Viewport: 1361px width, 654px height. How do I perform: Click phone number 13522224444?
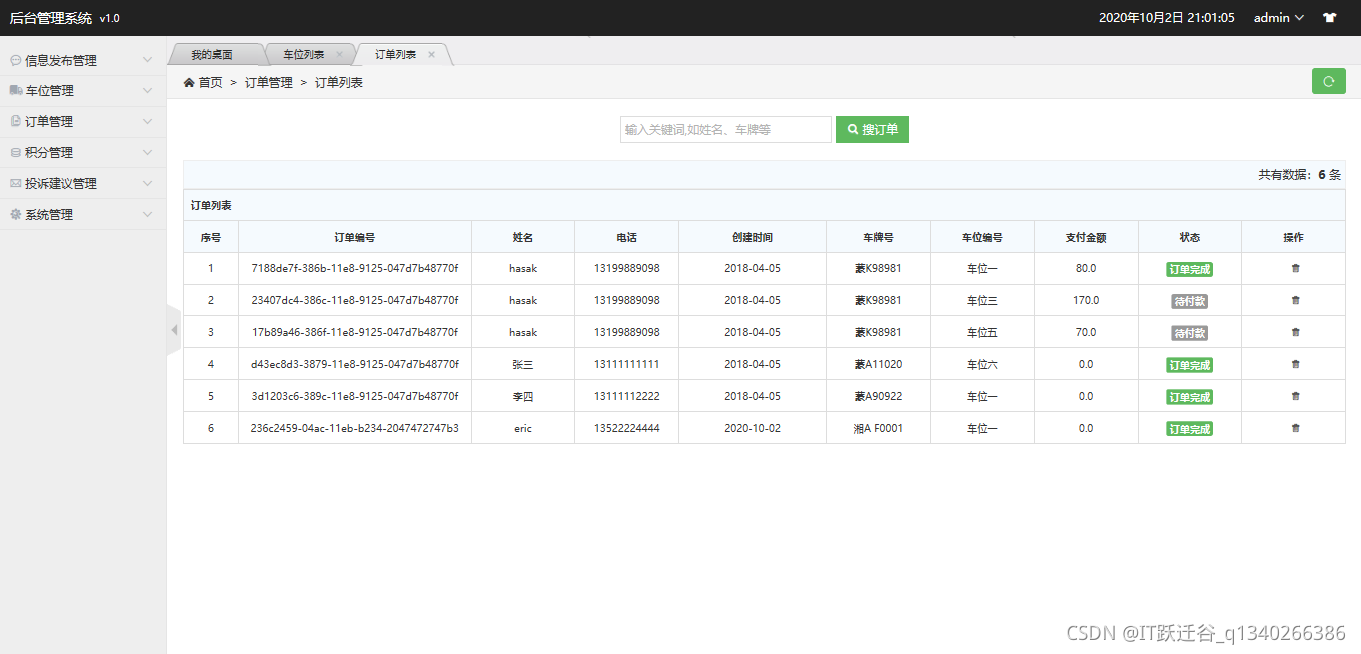tap(626, 428)
